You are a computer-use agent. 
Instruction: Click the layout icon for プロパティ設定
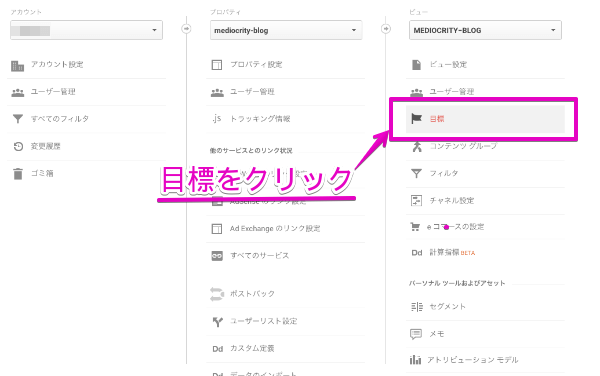tap(217, 65)
